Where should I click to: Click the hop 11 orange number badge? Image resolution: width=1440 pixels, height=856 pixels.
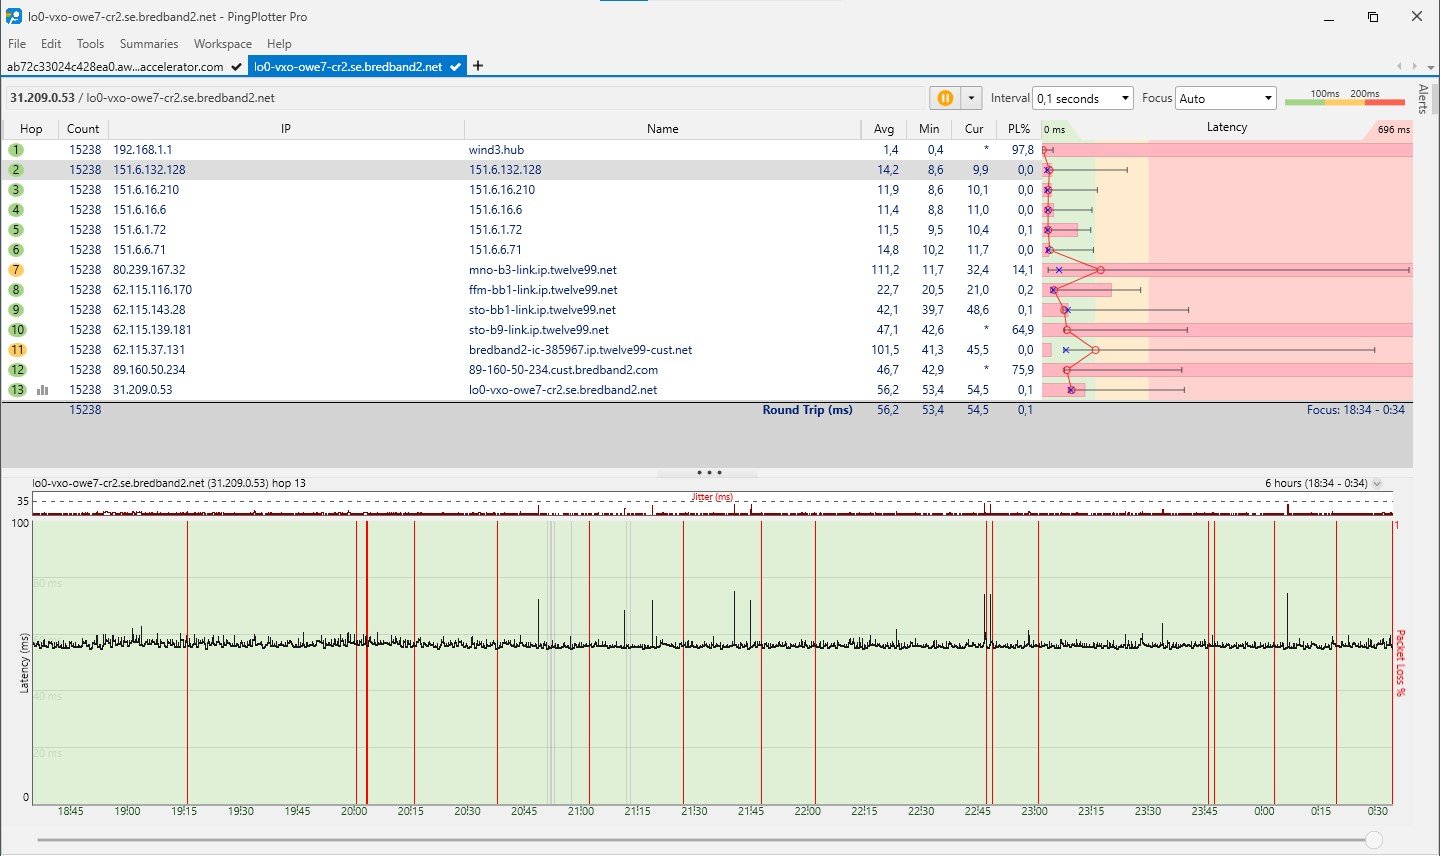(x=17, y=350)
